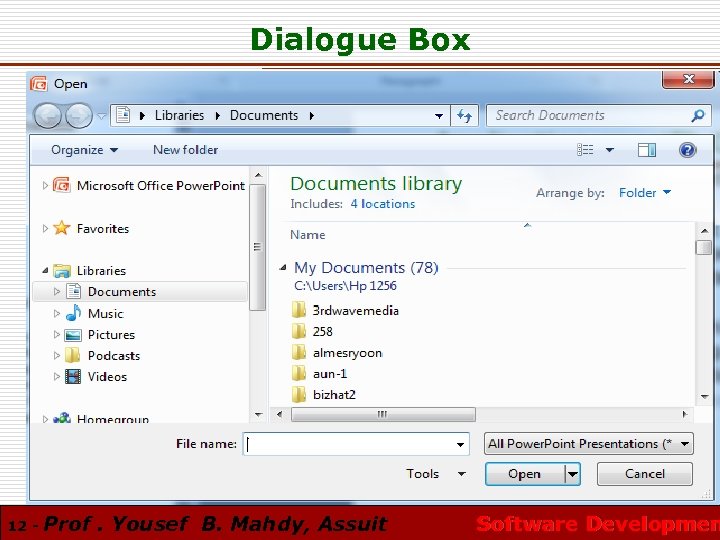720x540 pixels.
Task: Select Videos in the navigation tree
Action: pyautogui.click(x=107, y=377)
